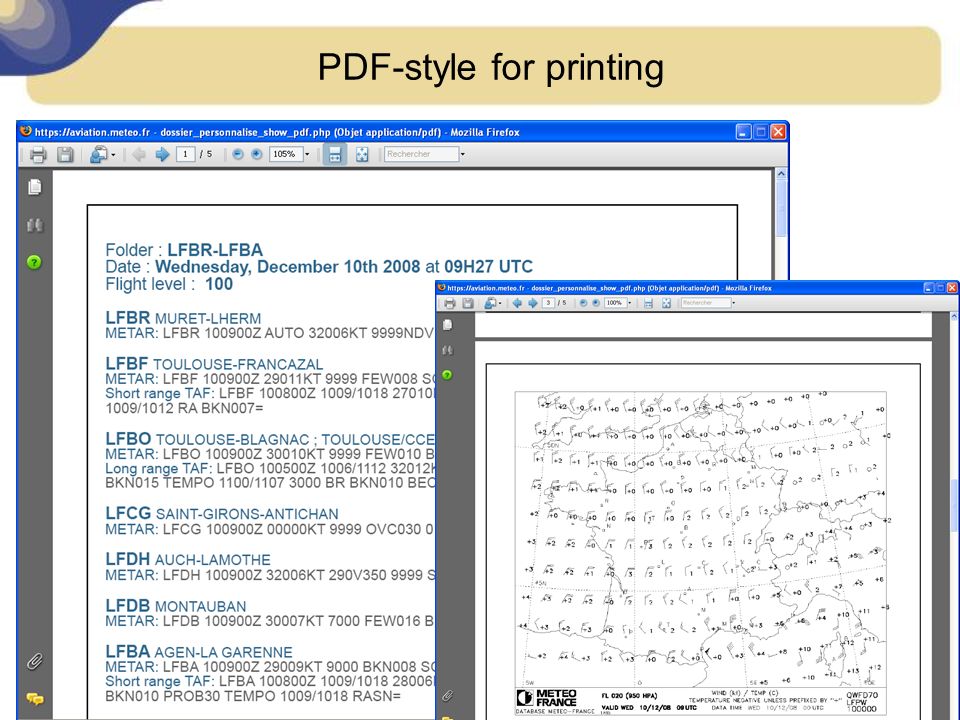Open Attachments paperclip panel in back window
This screenshot has width=960, height=720.
click(x=35, y=661)
